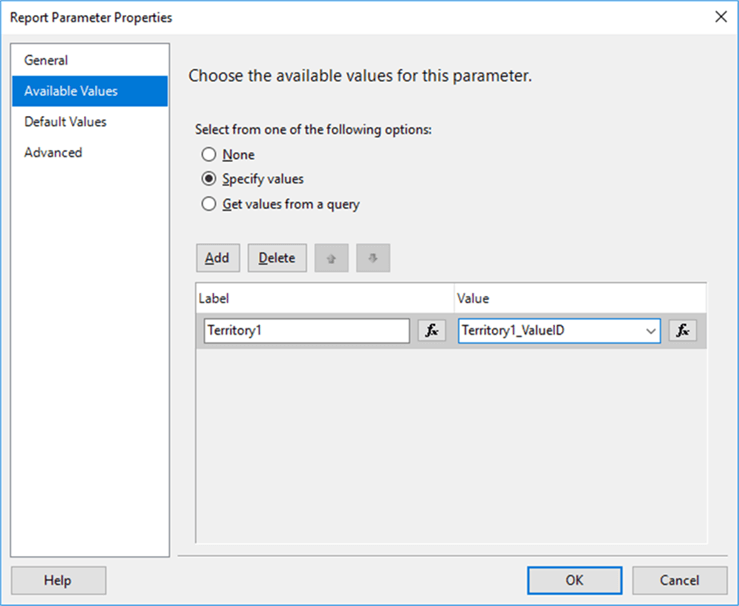Close the Report Parameter Properties dialog
Image resolution: width=739 pixels, height=606 pixels.
[719, 17]
